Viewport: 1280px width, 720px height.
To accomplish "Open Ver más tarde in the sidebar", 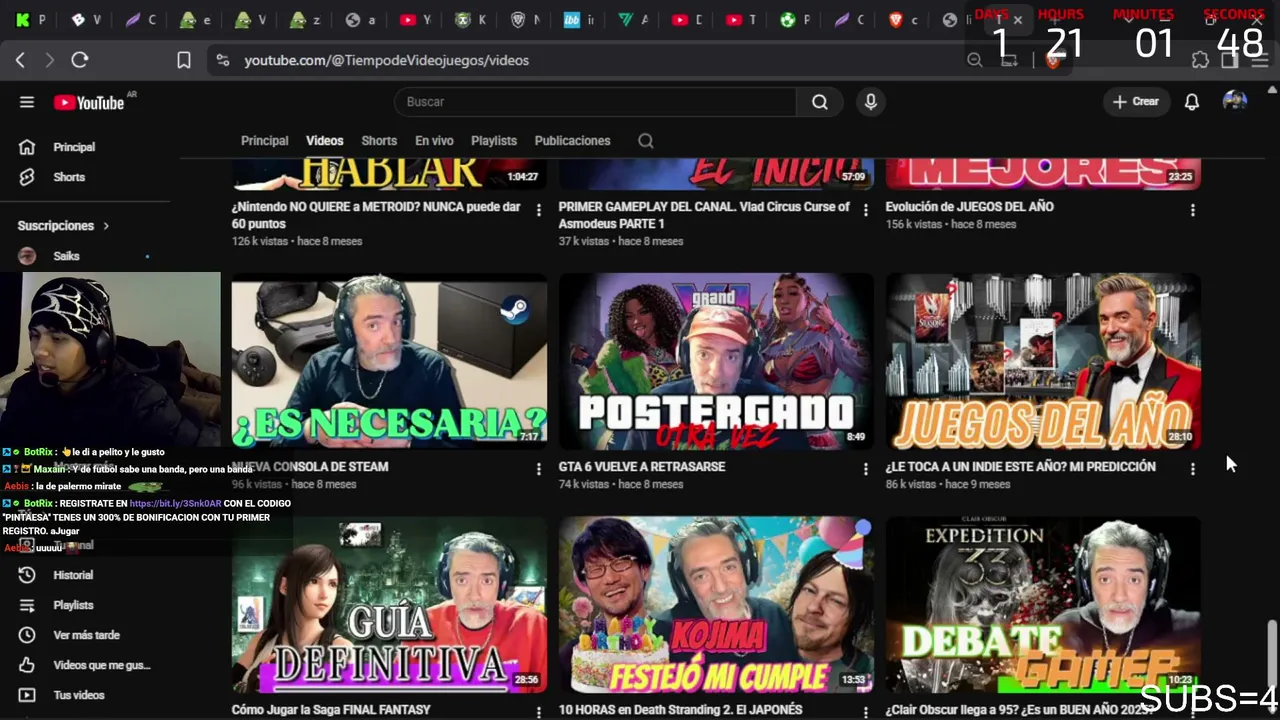I will coord(85,635).
